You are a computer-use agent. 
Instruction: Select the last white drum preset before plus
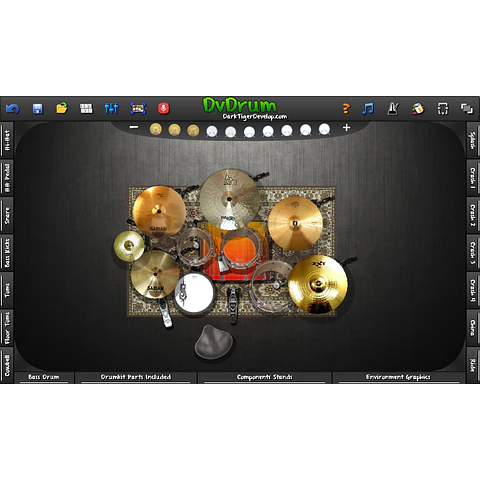tap(324, 129)
